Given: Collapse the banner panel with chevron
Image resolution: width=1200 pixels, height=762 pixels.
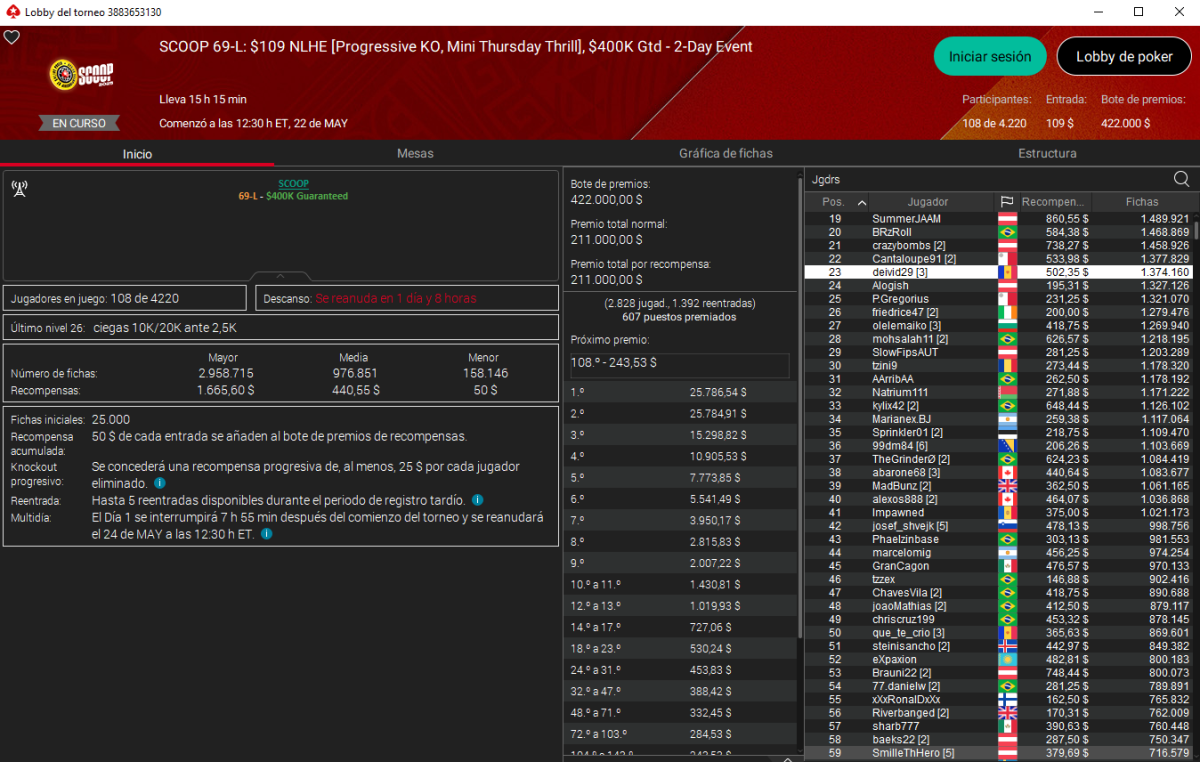Looking at the screenshot, I should coord(280,276).
